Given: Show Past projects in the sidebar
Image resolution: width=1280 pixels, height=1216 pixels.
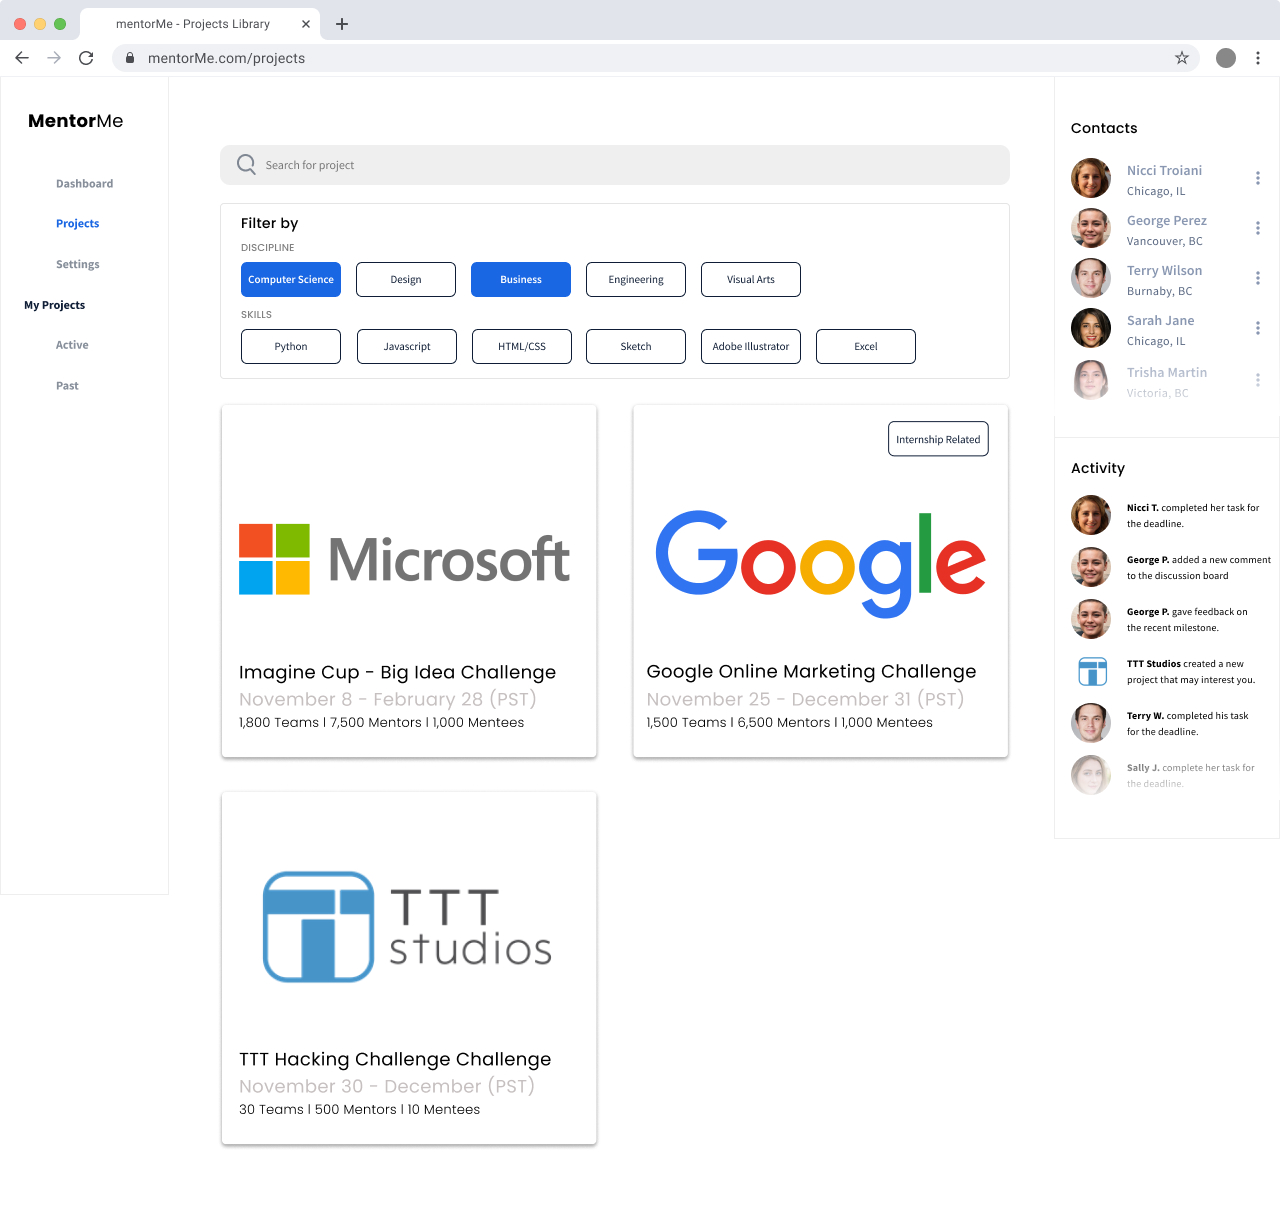Looking at the screenshot, I should (x=67, y=386).
